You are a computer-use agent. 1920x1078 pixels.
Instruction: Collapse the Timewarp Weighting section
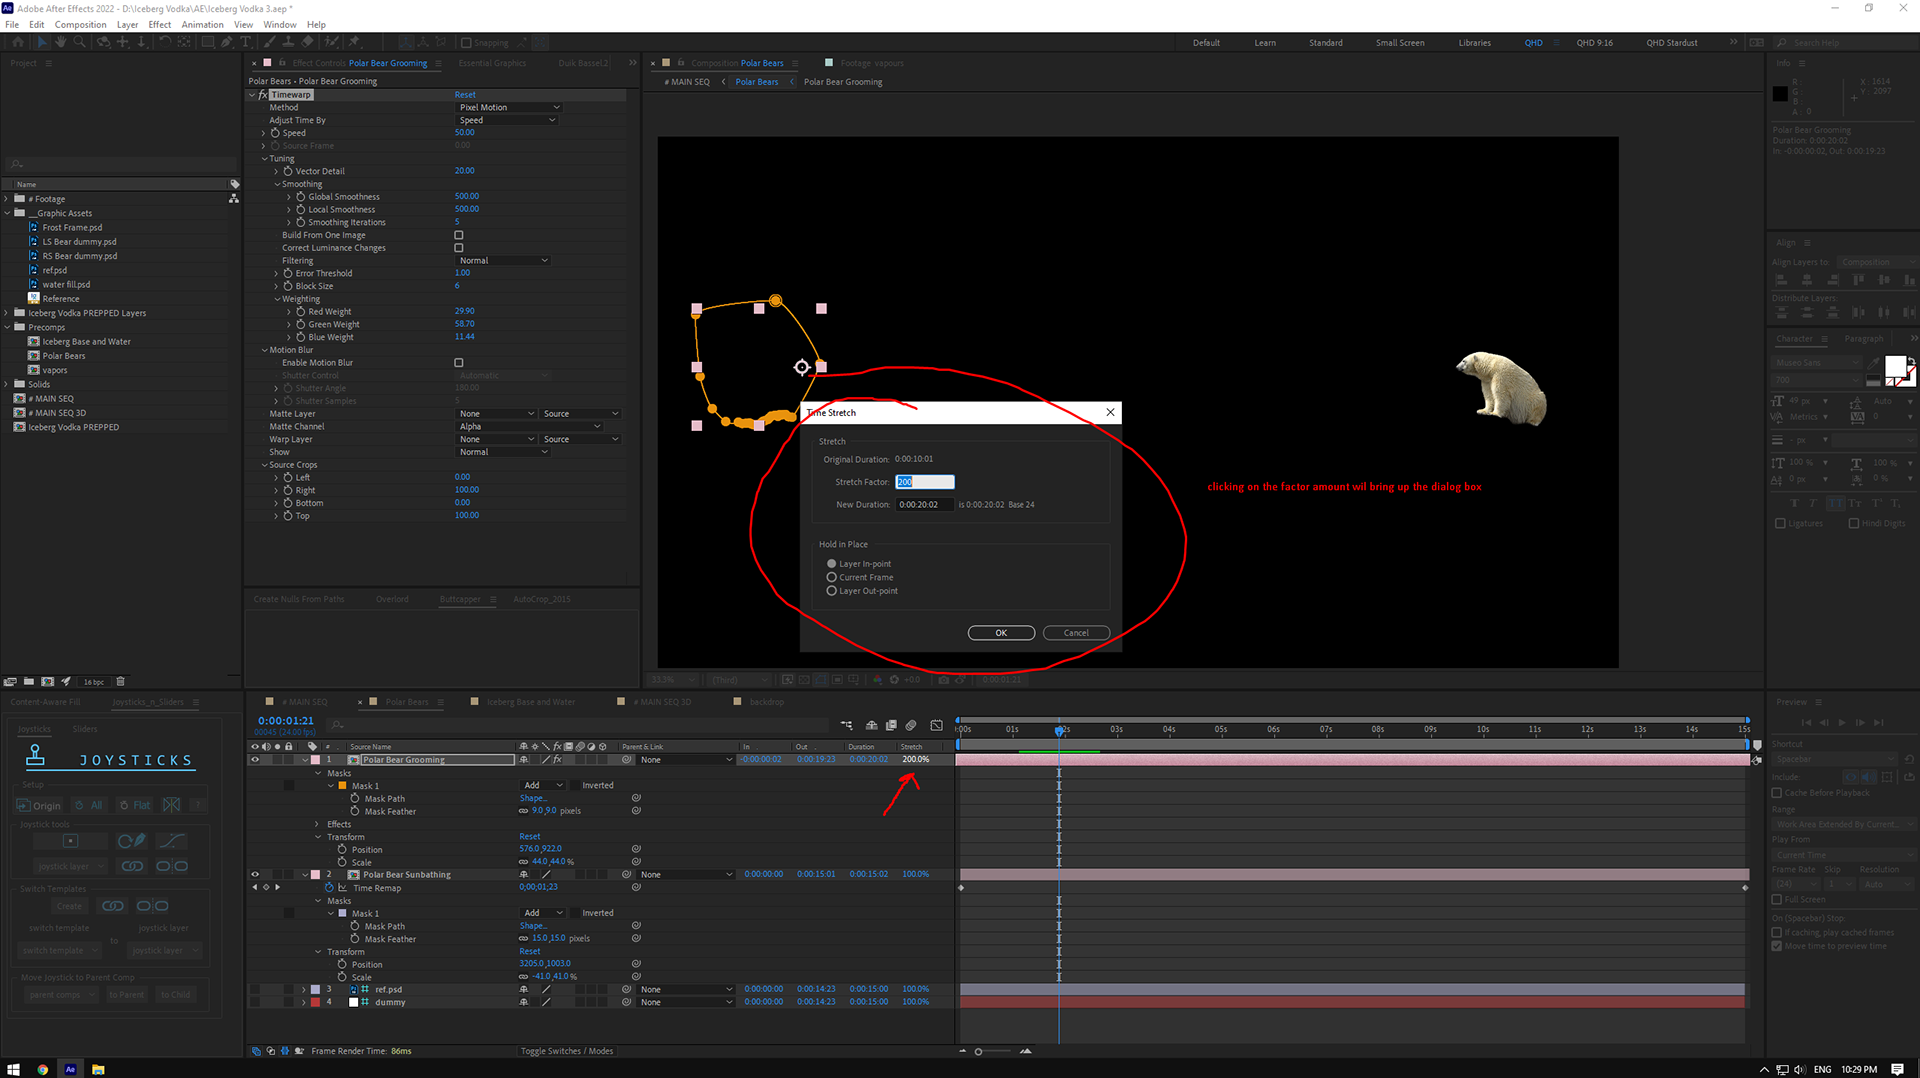click(x=277, y=299)
